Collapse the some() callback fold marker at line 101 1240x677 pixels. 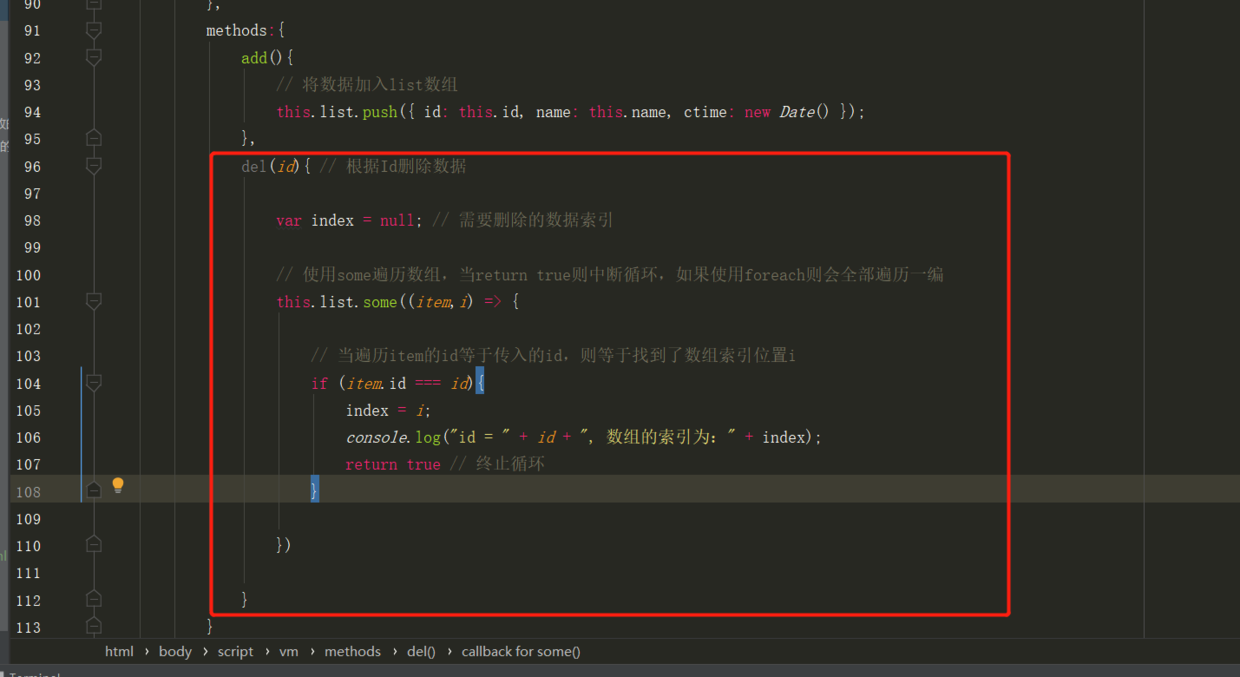94,301
